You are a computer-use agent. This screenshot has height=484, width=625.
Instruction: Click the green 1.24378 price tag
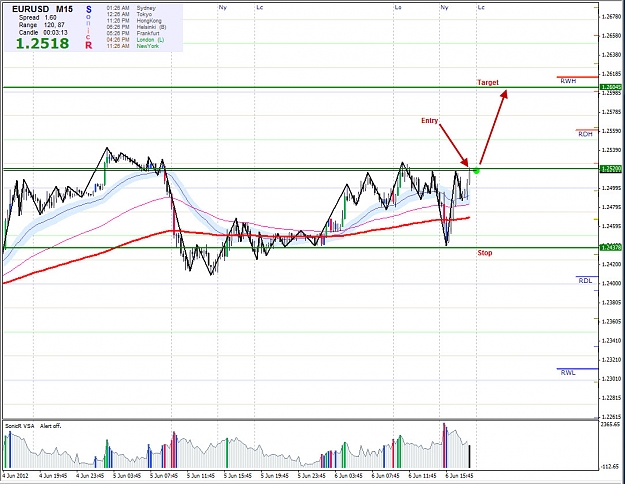(x=611, y=248)
